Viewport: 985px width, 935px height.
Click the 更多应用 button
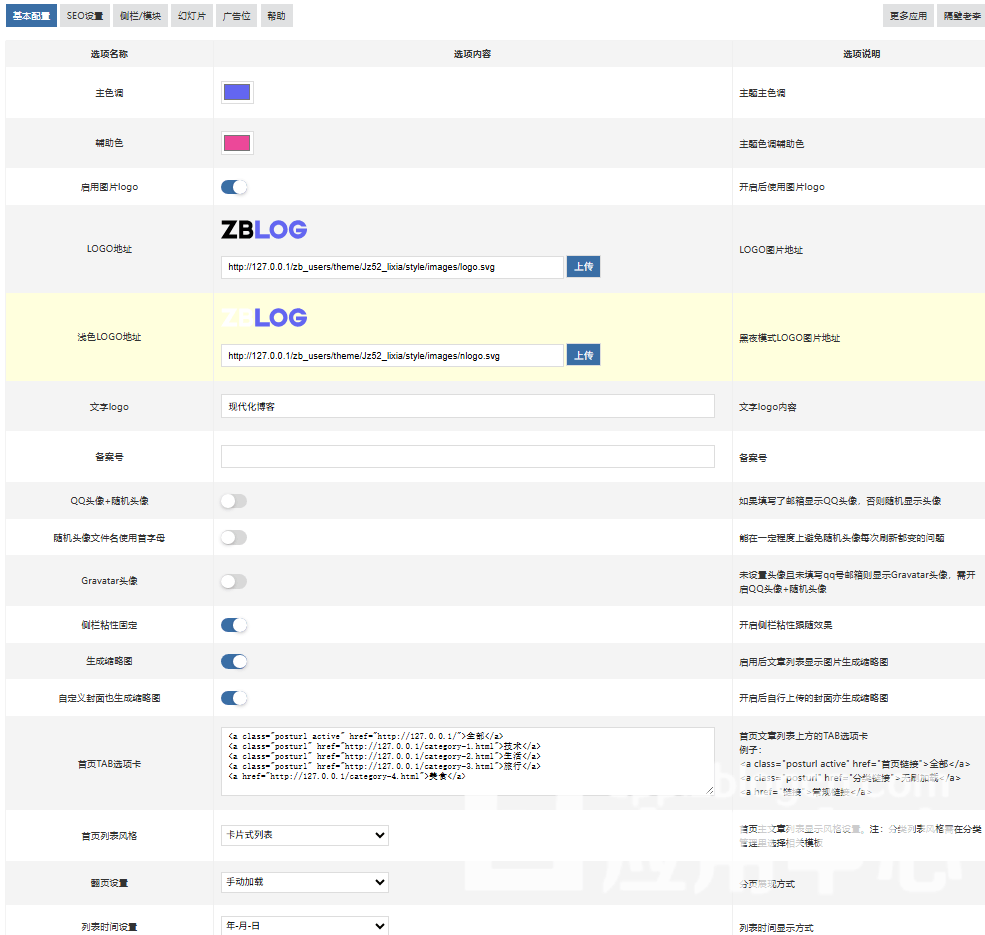tap(908, 16)
